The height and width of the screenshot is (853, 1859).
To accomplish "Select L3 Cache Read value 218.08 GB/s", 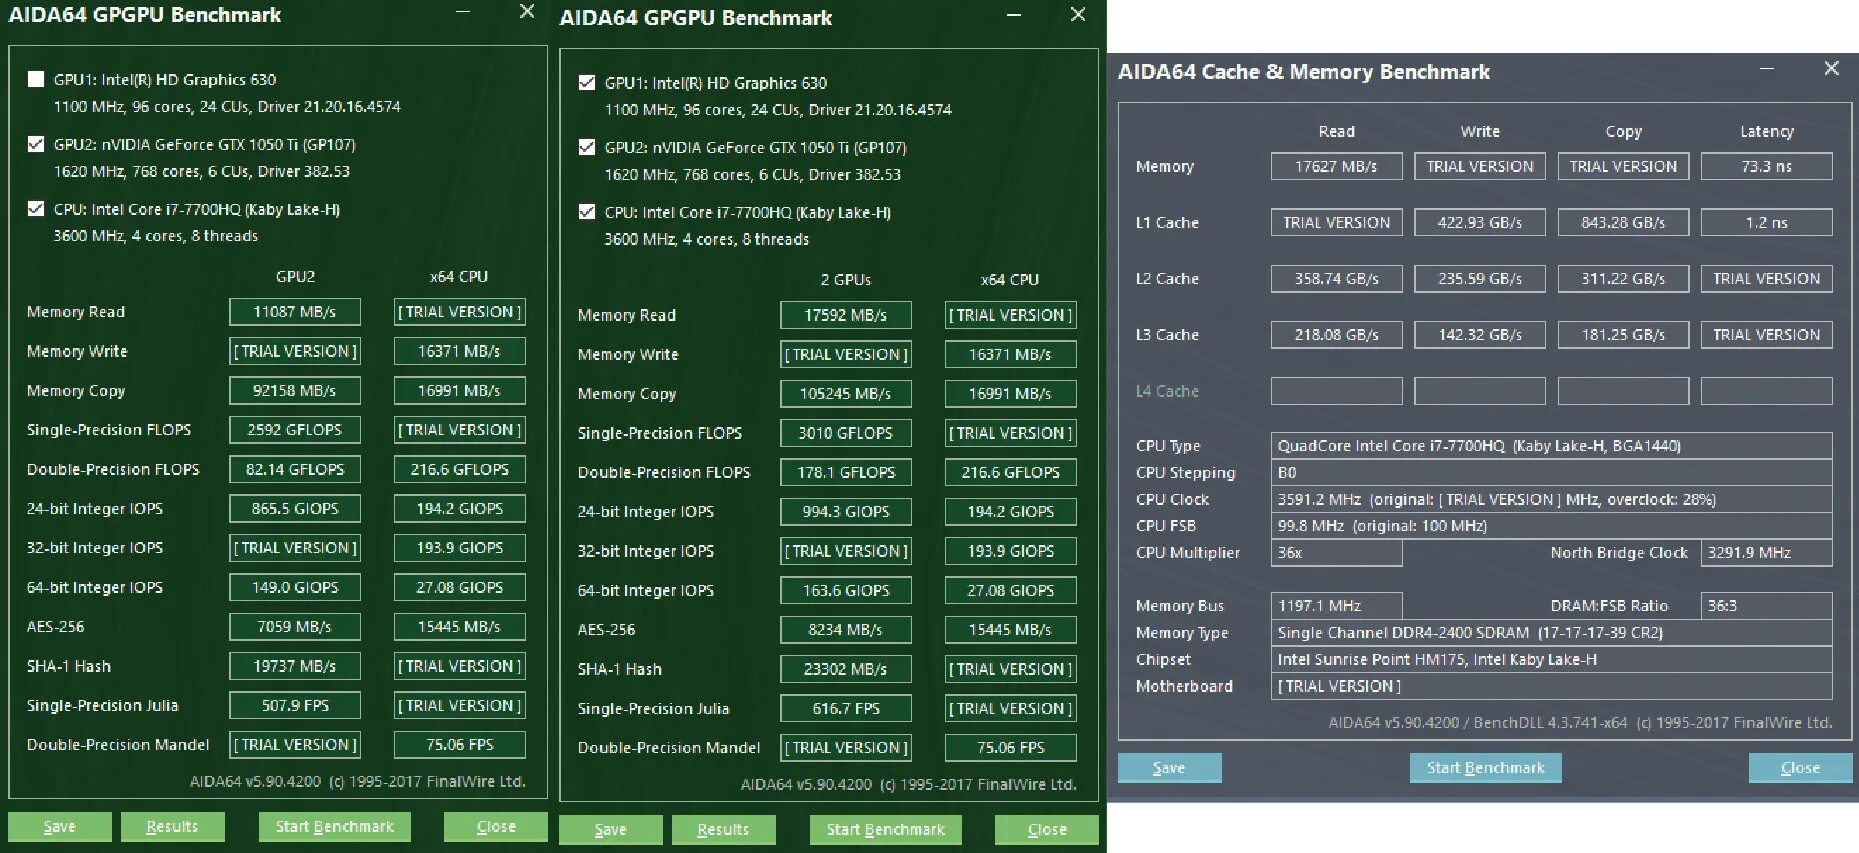I will pyautogui.click(x=1336, y=334).
